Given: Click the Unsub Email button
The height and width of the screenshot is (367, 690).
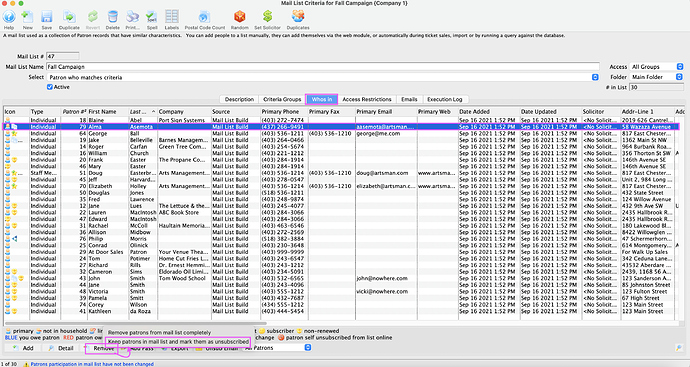Looking at the screenshot, I should 217,348.
